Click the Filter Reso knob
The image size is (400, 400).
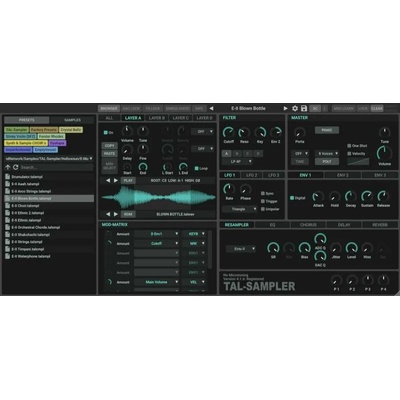[x=244, y=133]
